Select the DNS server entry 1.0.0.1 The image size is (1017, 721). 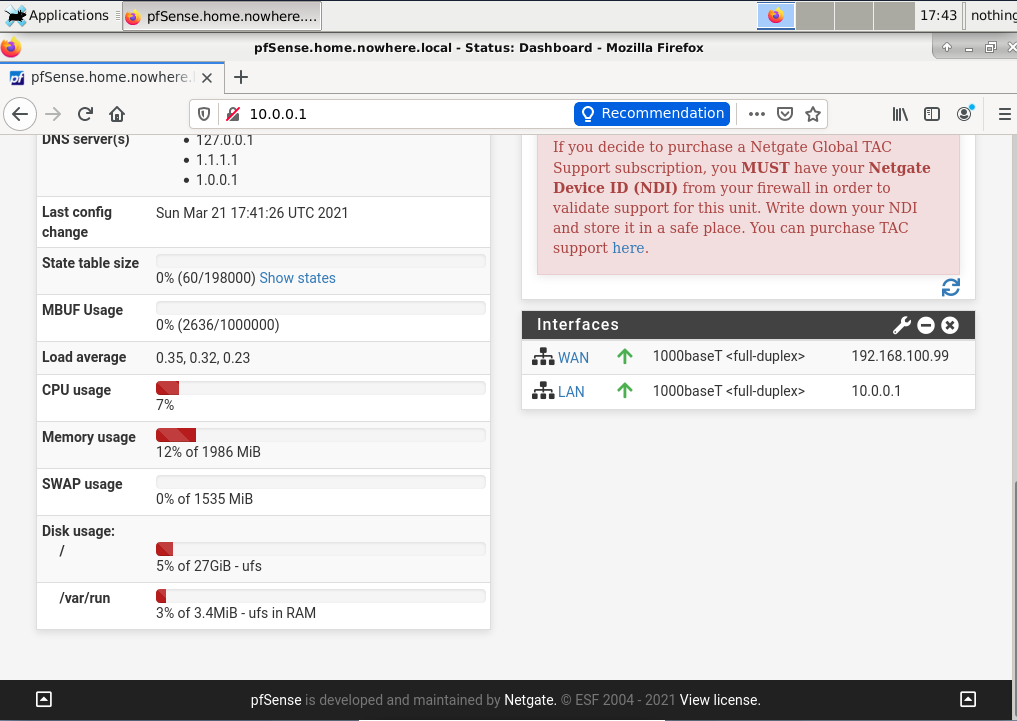click(217, 180)
